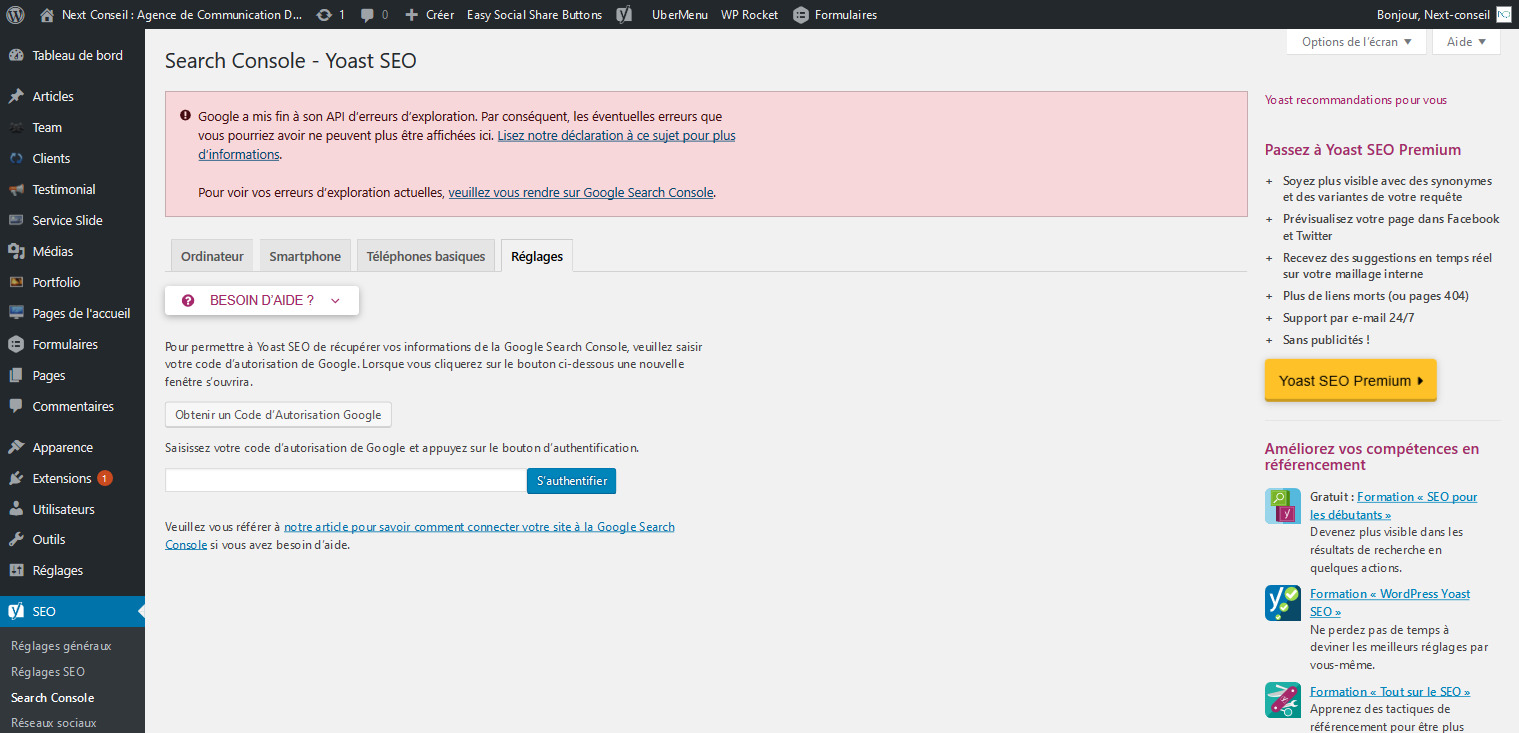Image resolution: width=1519 pixels, height=733 pixels.
Task: Click the Yoast SEO Premium yellow button
Action: (1350, 380)
